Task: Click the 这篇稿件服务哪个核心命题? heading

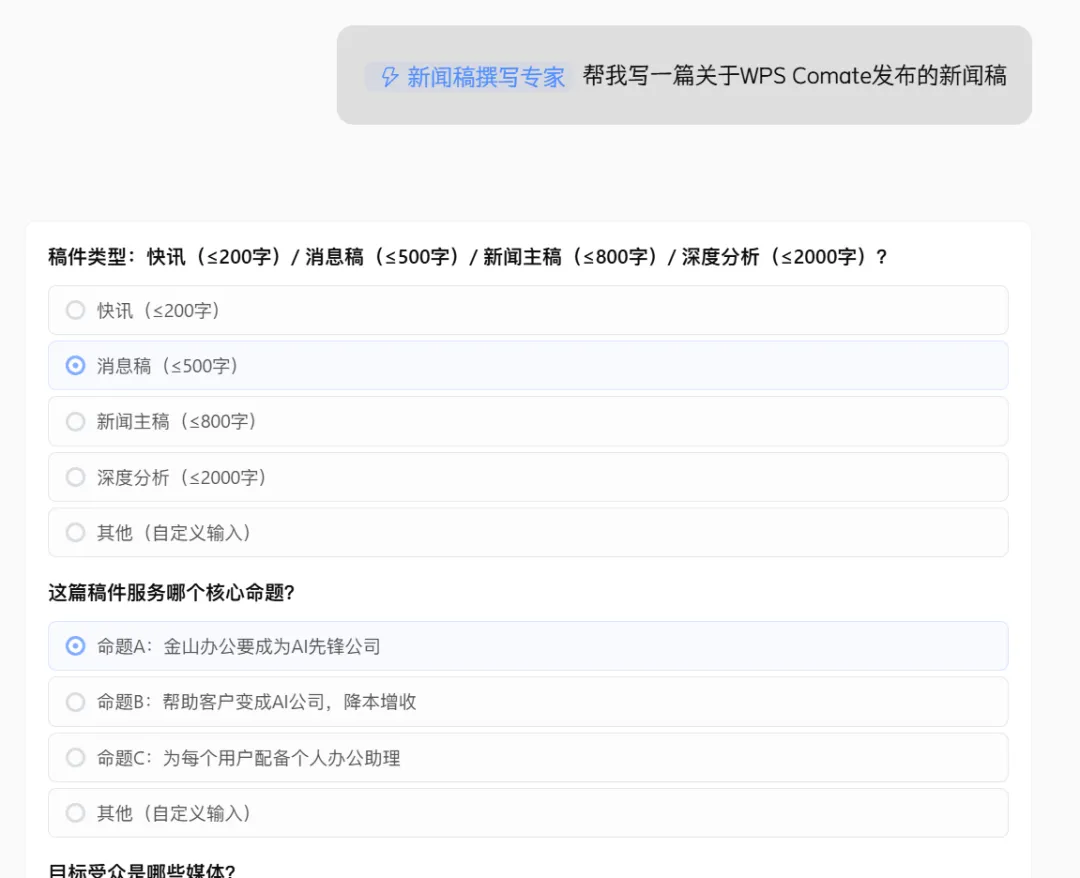Action: click(x=172, y=592)
